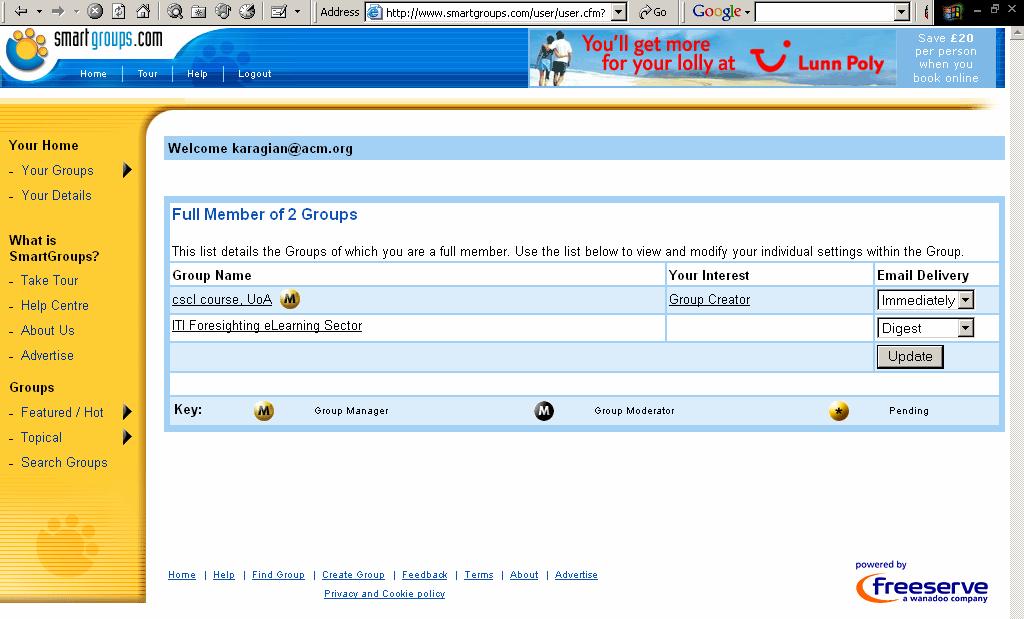
Task: Click the page icon in Address bar
Action: [374, 12]
